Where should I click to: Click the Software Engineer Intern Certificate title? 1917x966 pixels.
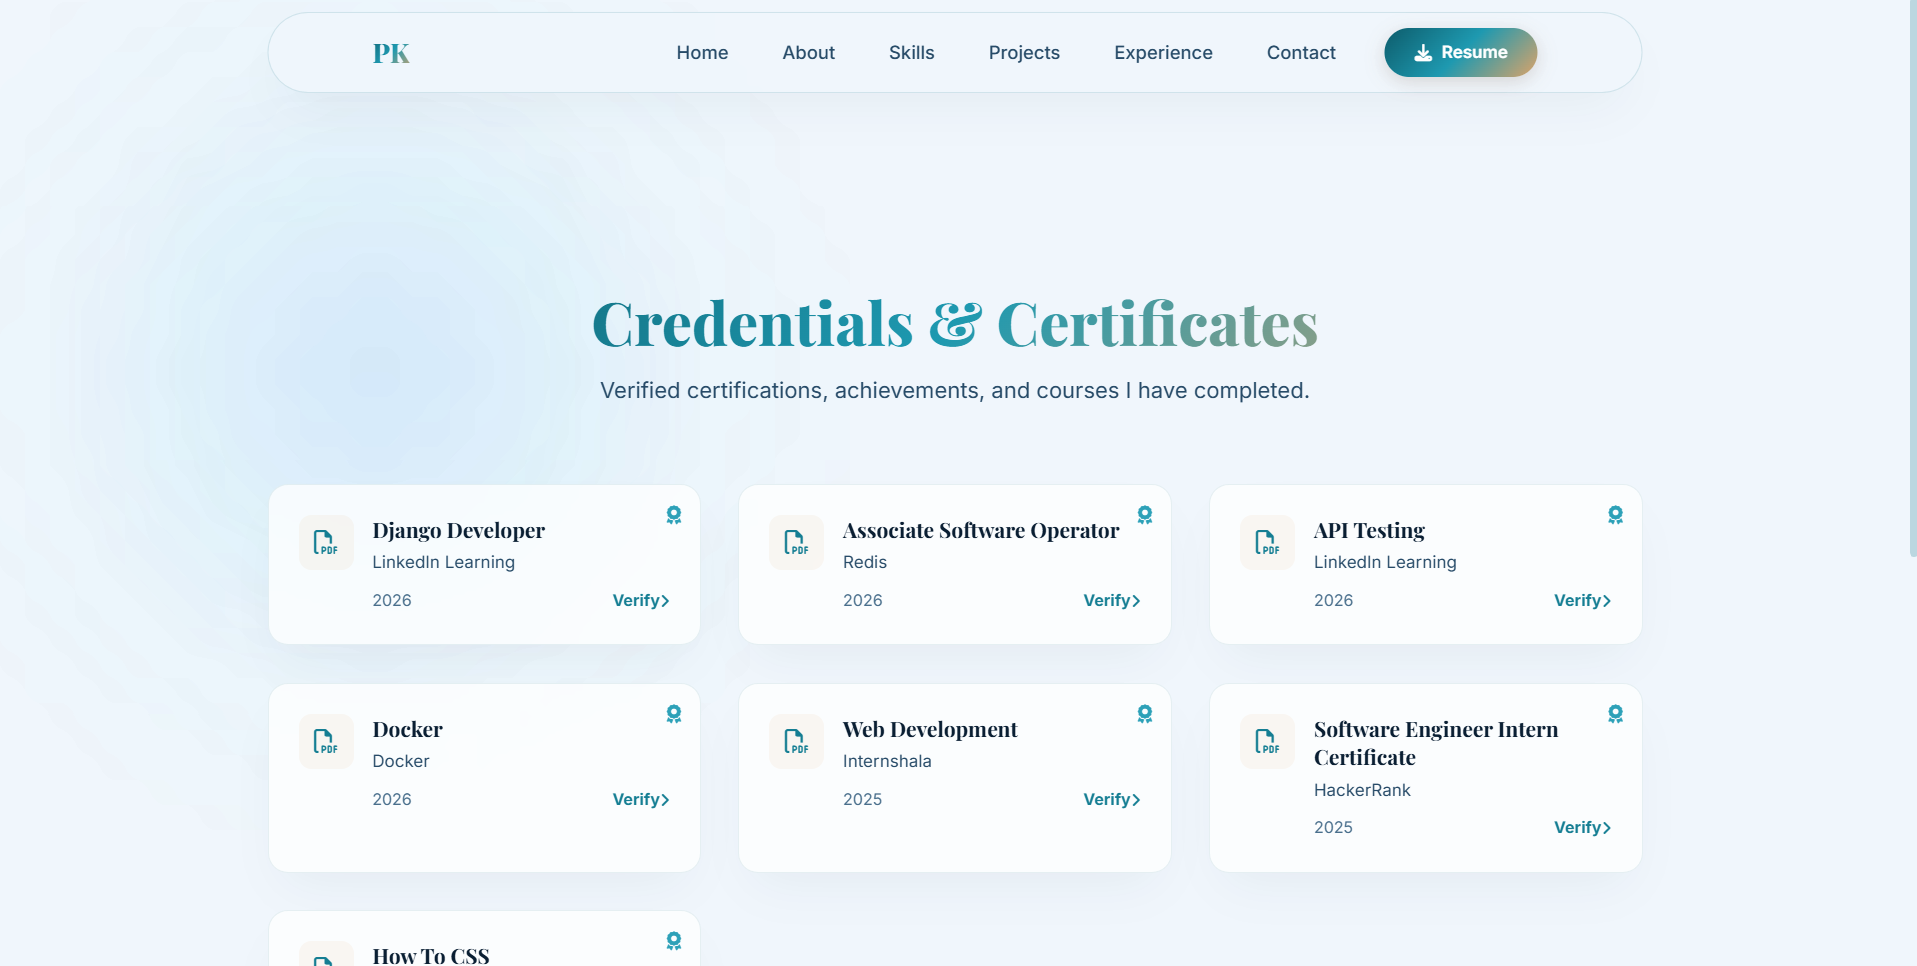click(x=1436, y=743)
